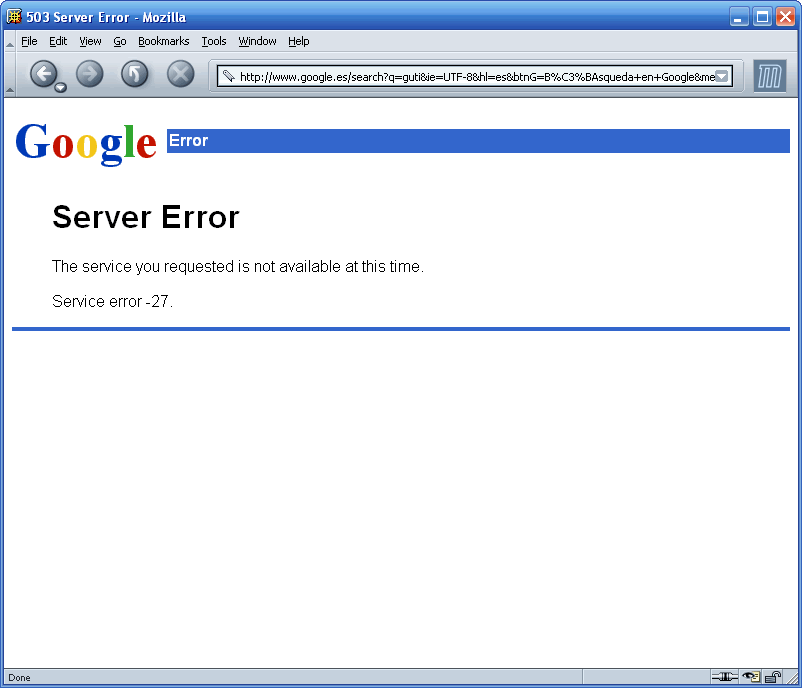Click the Mozilla throbber logo beside the toolbar

pos(769,75)
